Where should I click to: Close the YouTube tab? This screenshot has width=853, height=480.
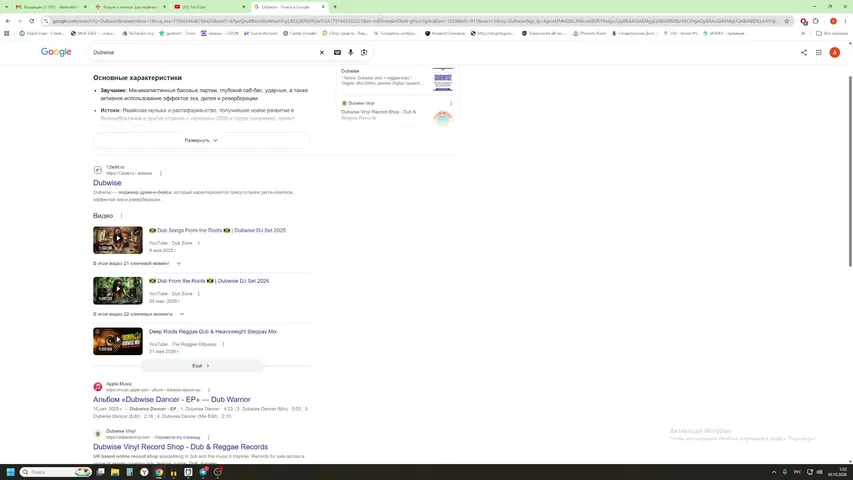(244, 7)
